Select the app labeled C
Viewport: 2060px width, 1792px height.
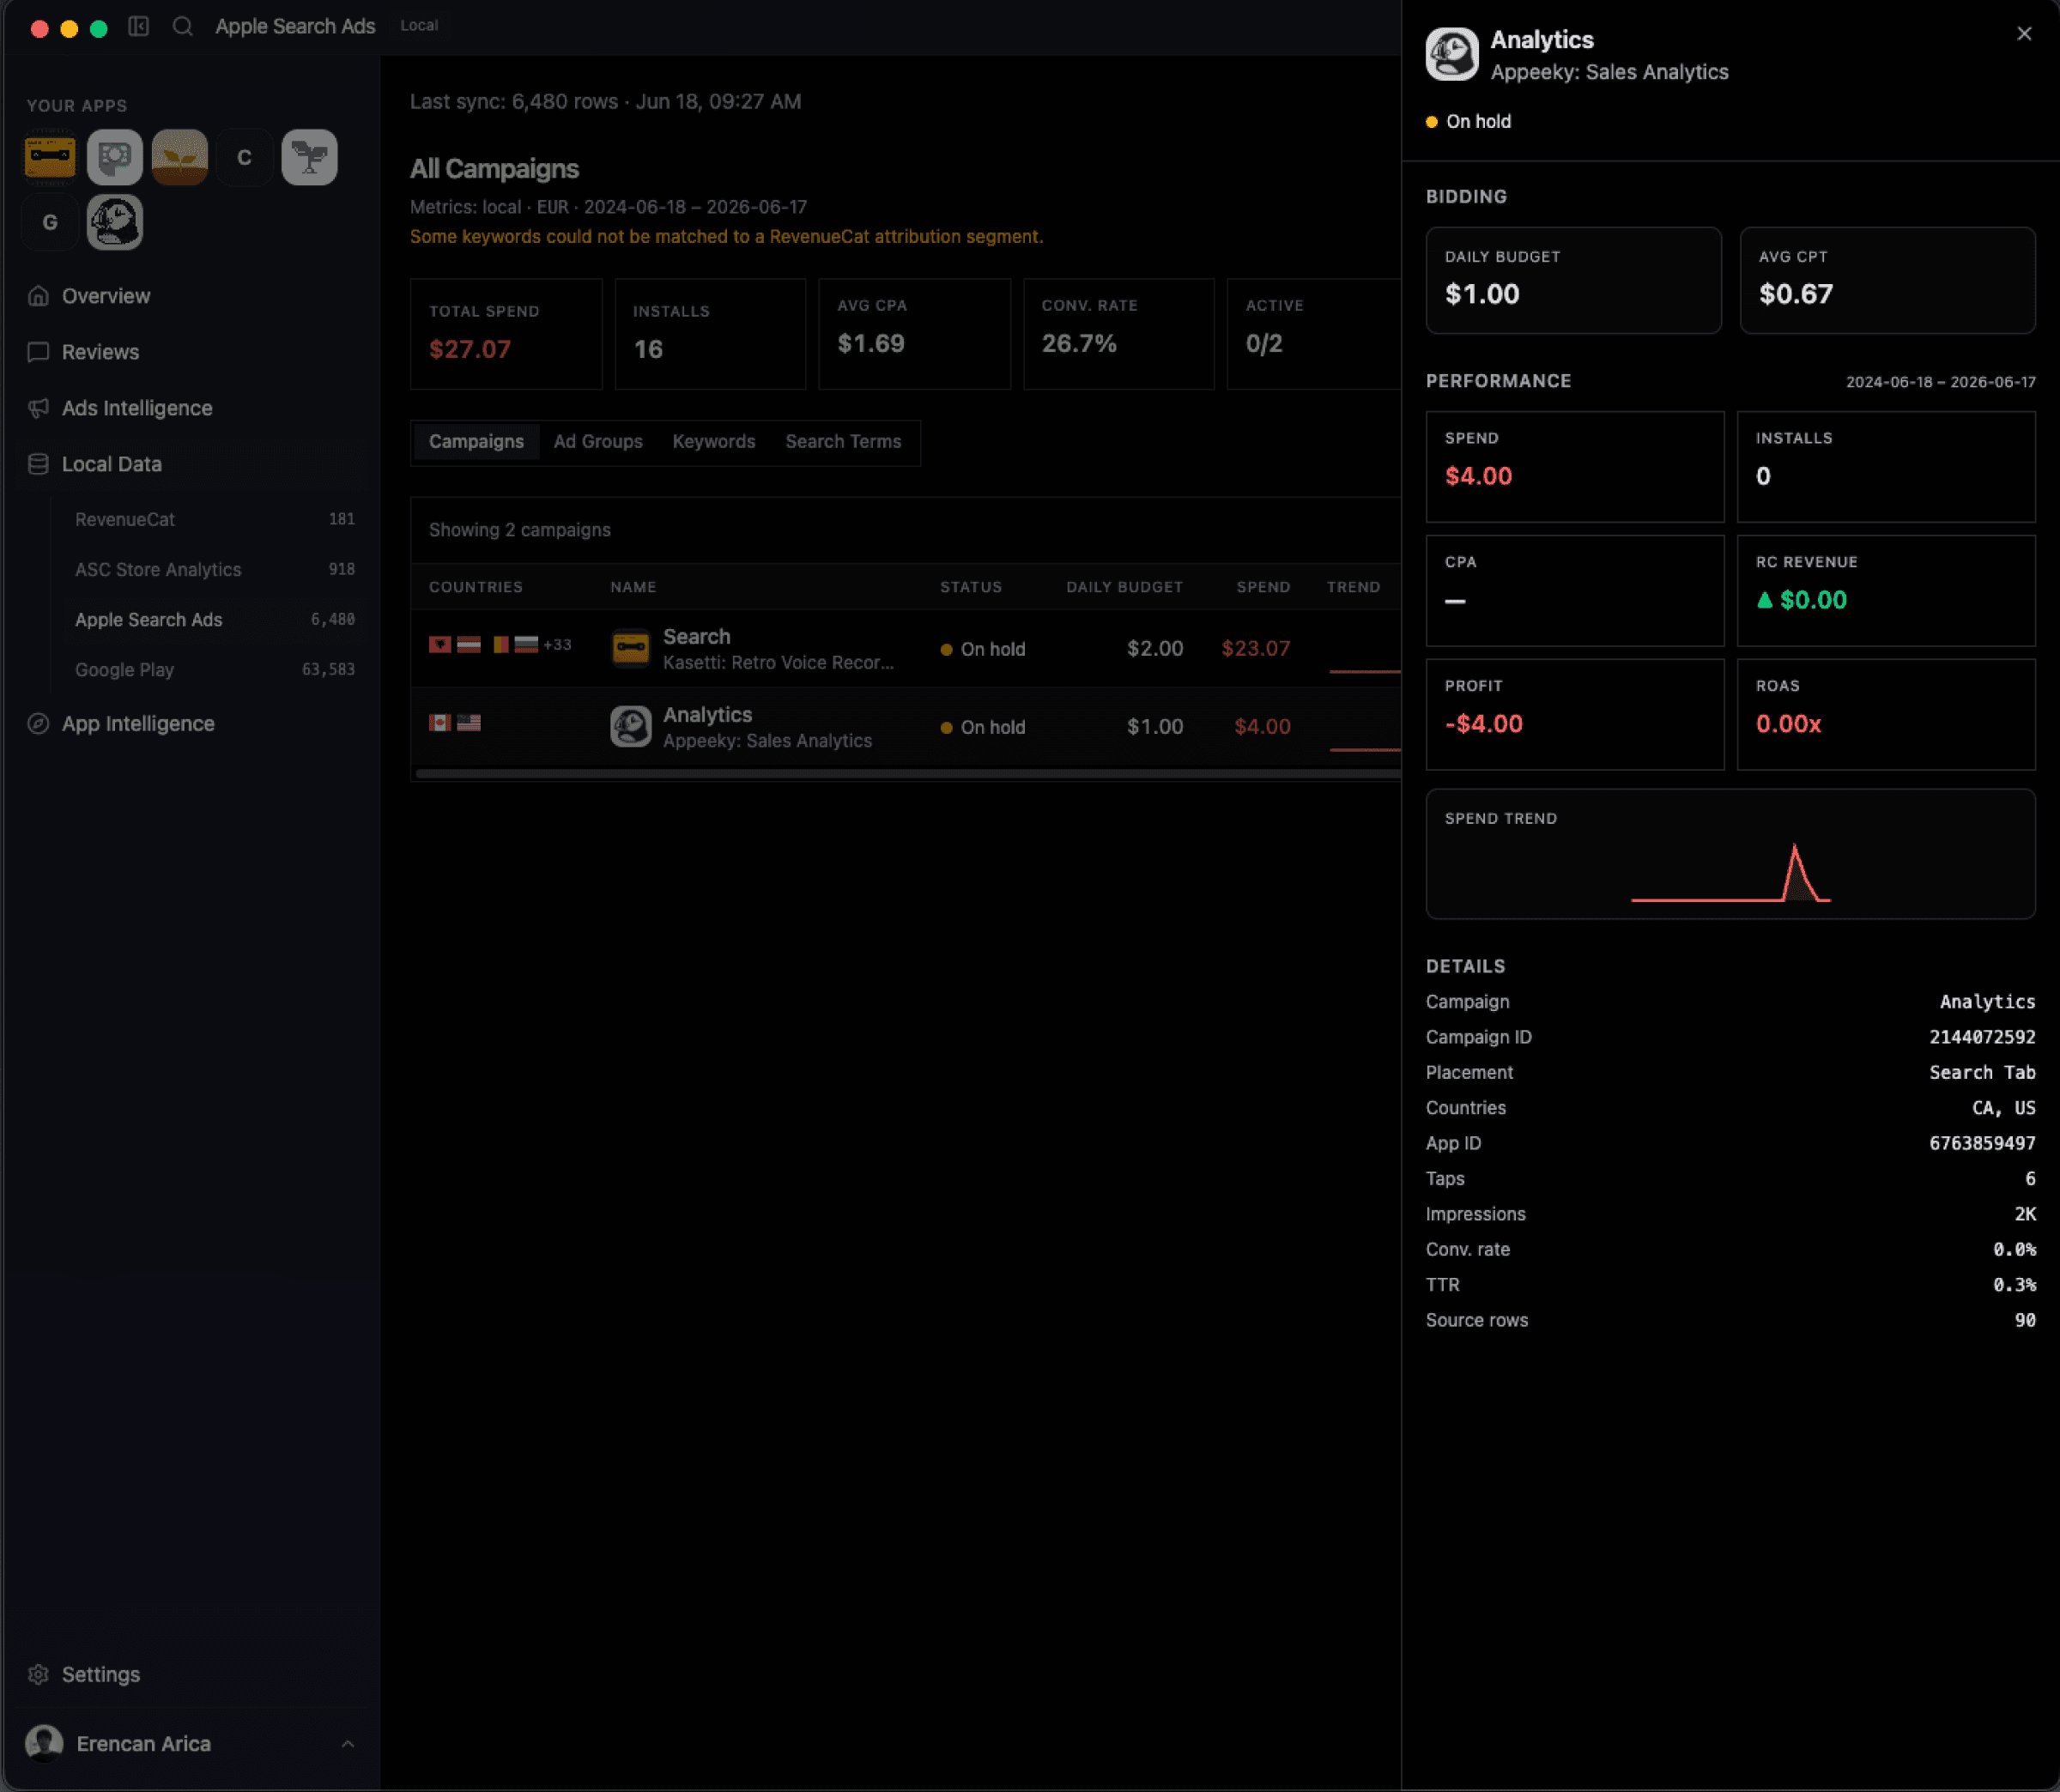244,157
